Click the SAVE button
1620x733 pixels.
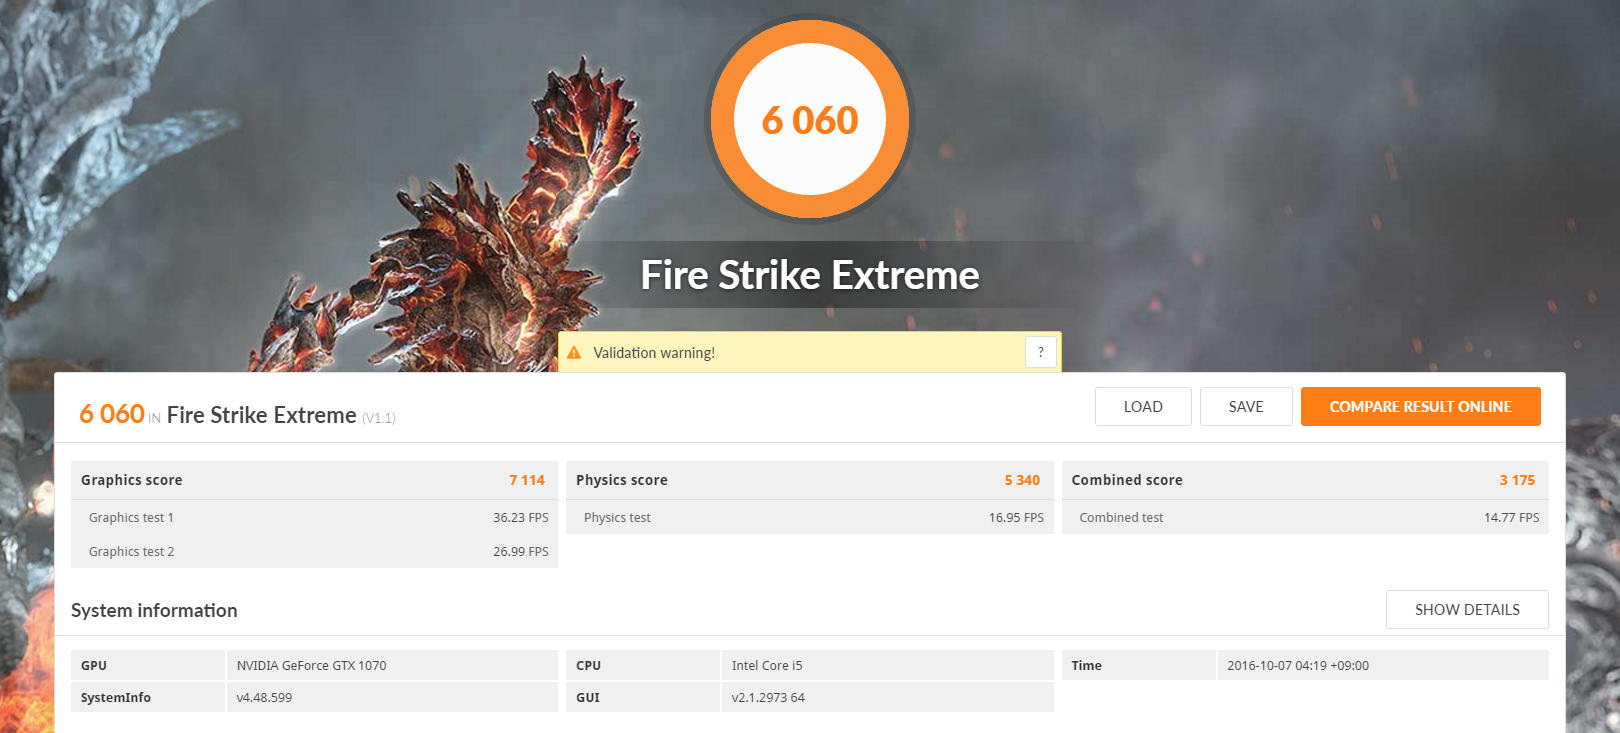coord(1246,407)
